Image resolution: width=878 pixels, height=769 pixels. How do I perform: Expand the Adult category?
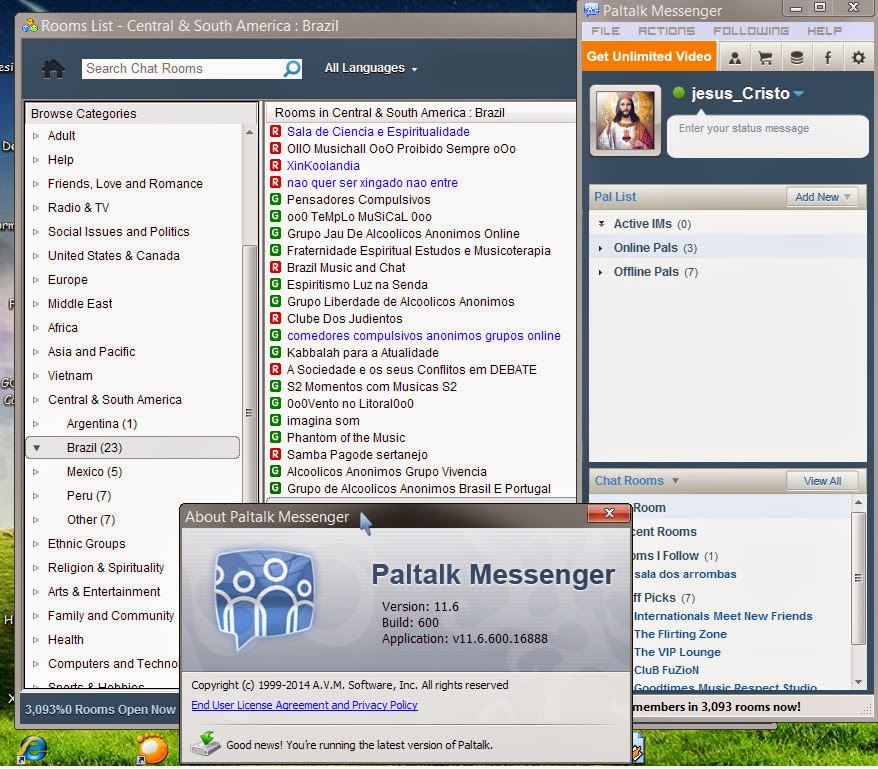pyautogui.click(x=36, y=136)
